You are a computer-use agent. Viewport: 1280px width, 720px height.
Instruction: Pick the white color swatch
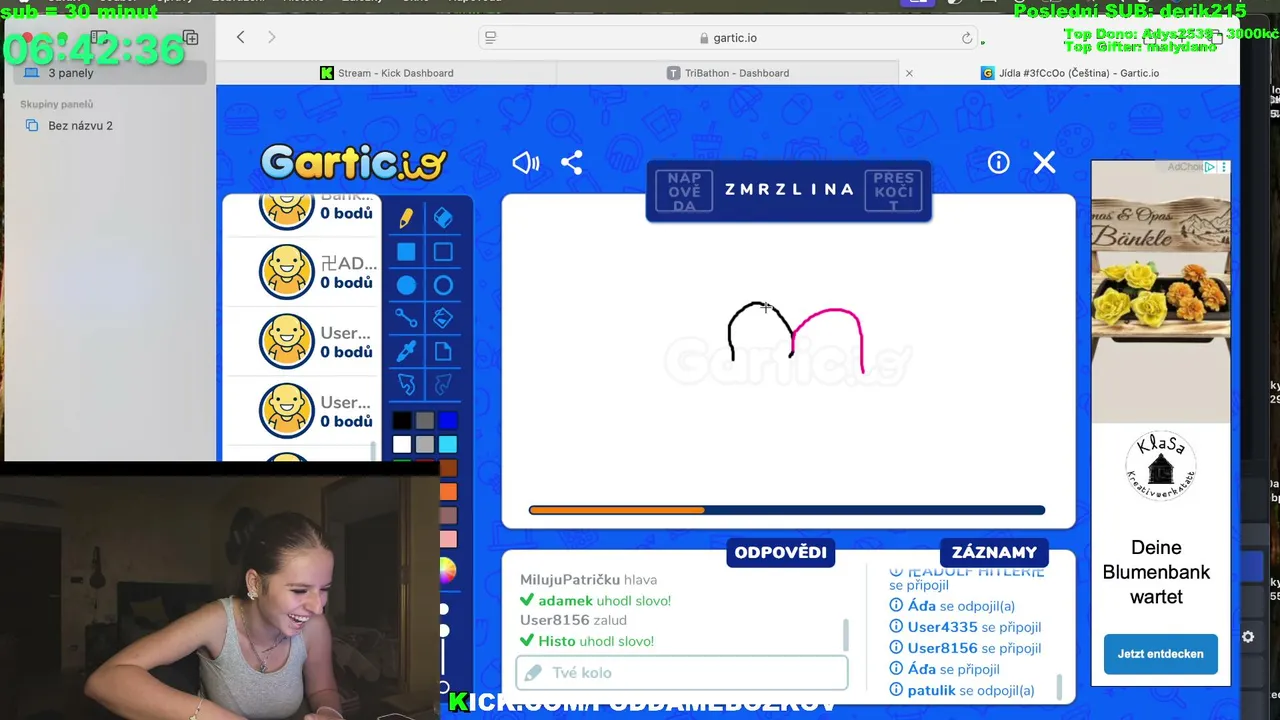tap(402, 444)
